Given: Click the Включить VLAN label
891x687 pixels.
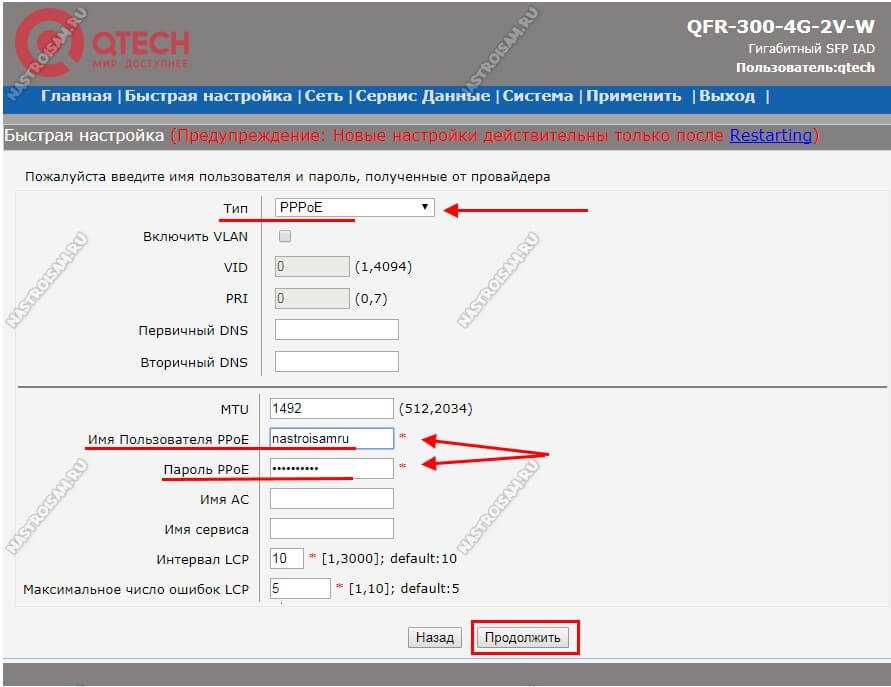Looking at the screenshot, I should pyautogui.click(x=195, y=236).
